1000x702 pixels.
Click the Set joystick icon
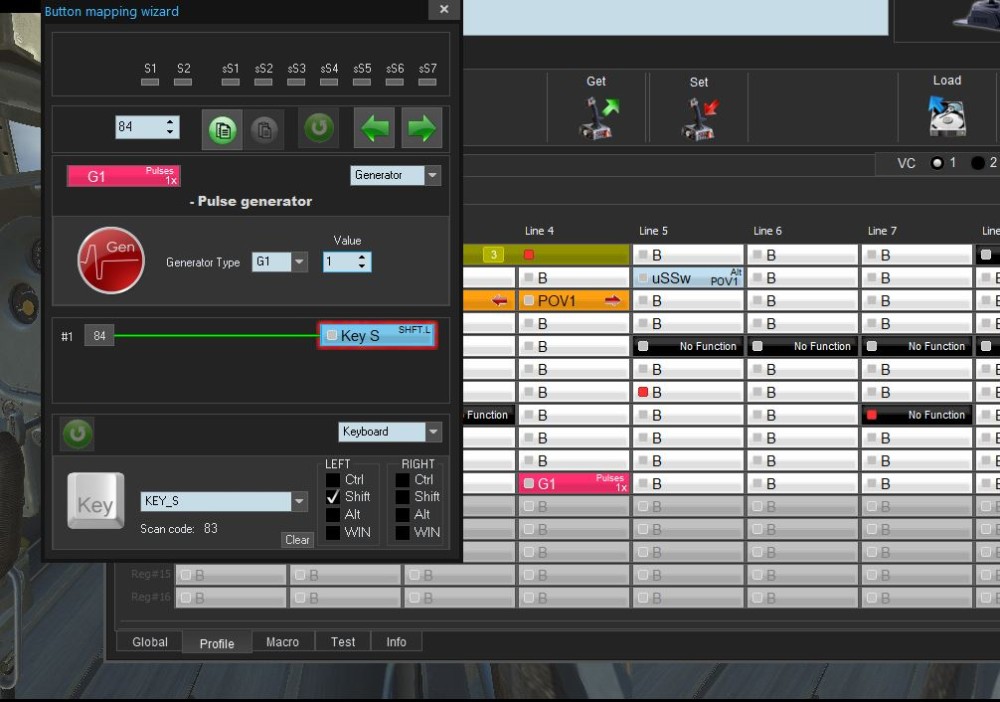tap(700, 119)
